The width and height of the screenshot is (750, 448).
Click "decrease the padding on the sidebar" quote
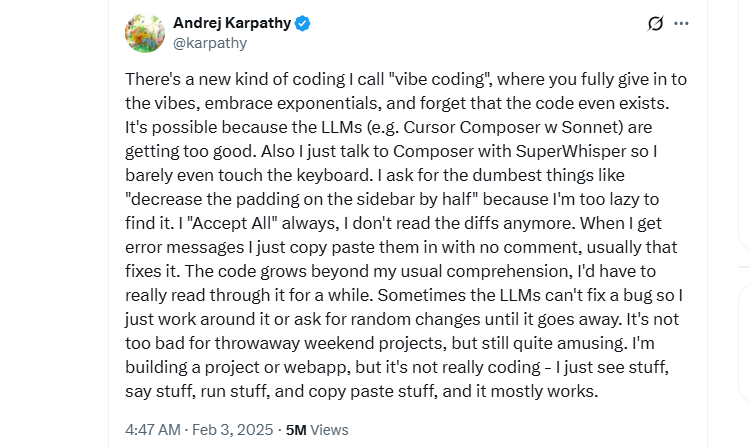[270, 199]
